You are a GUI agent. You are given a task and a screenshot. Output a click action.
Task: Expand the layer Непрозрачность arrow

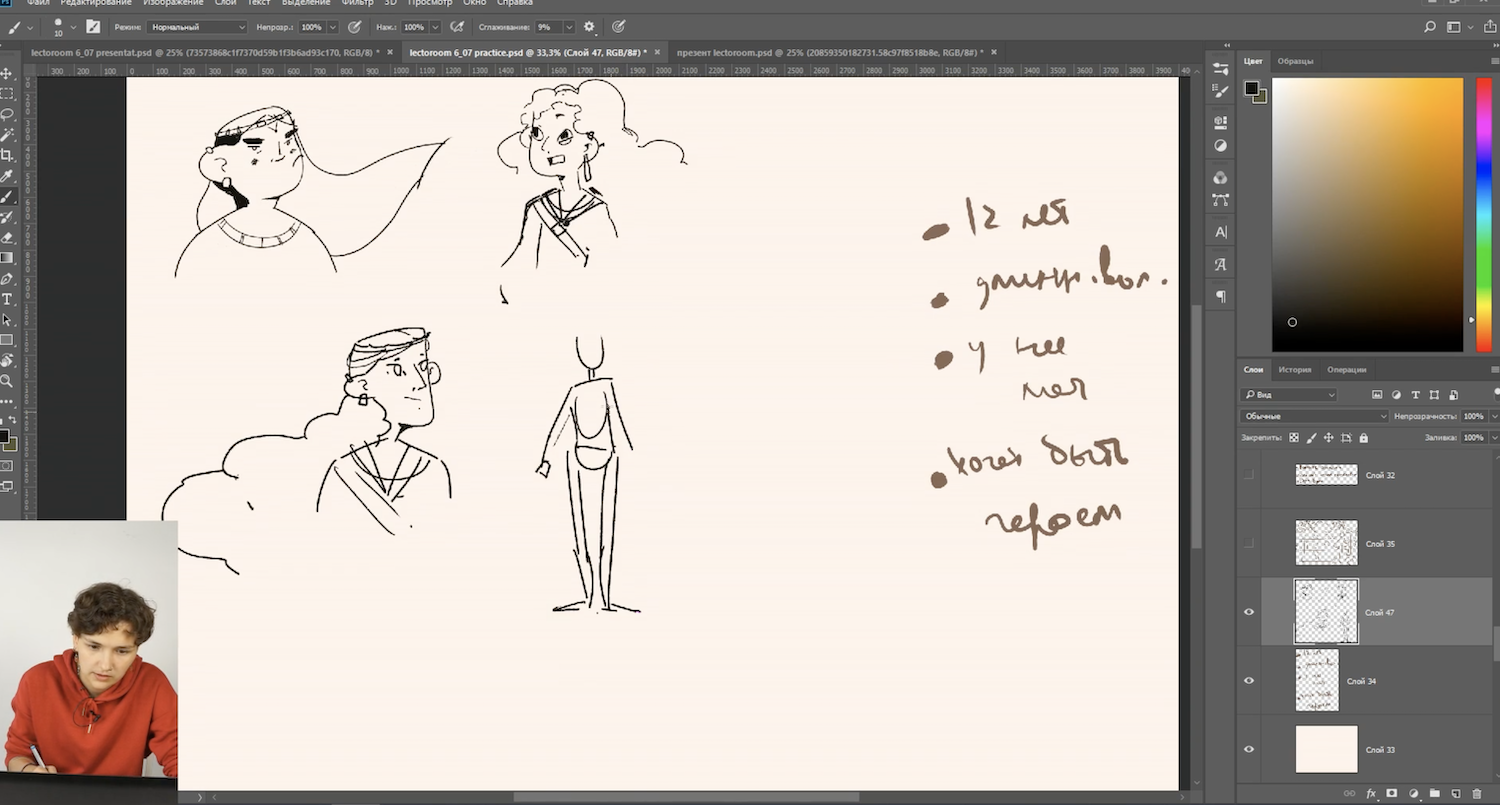pos(1494,416)
